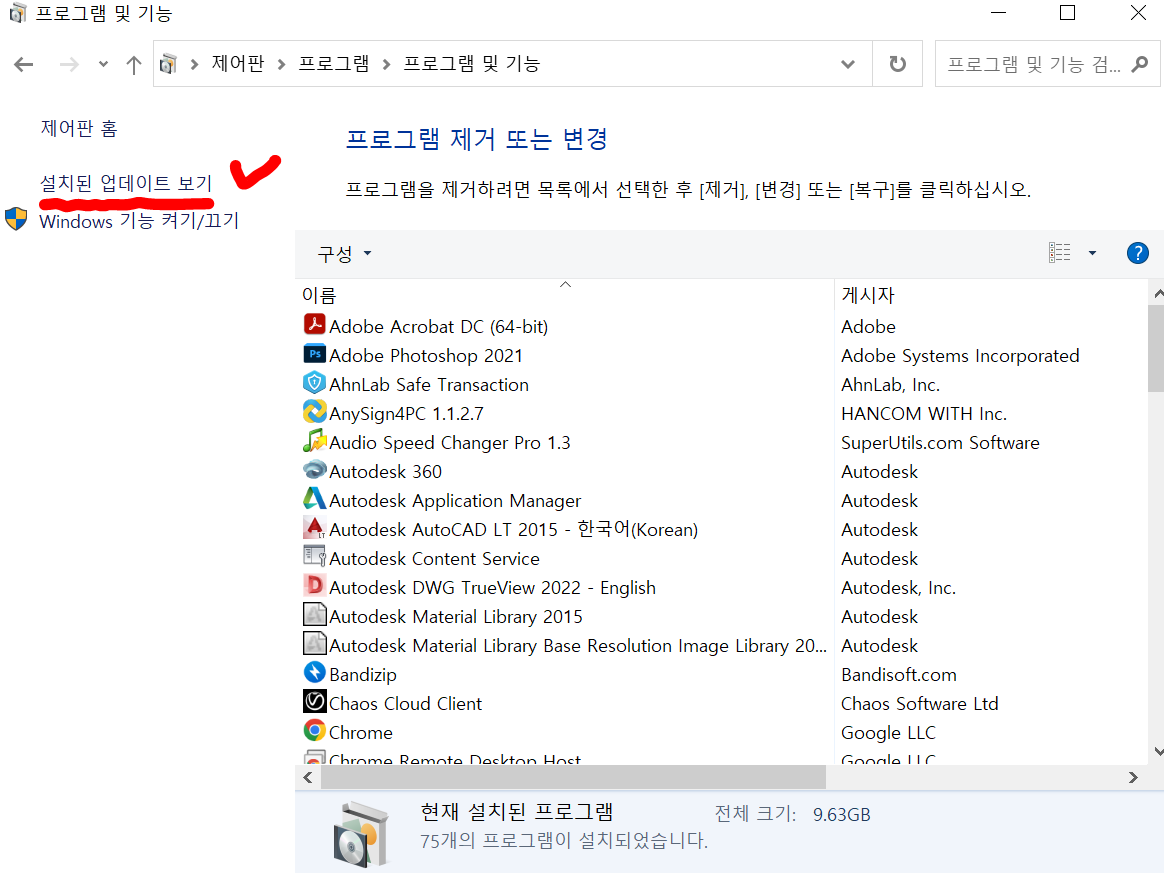This screenshot has width=1164, height=873.
Task: Select Audio Speed Changer Pro 1.3
Action: click(x=450, y=442)
